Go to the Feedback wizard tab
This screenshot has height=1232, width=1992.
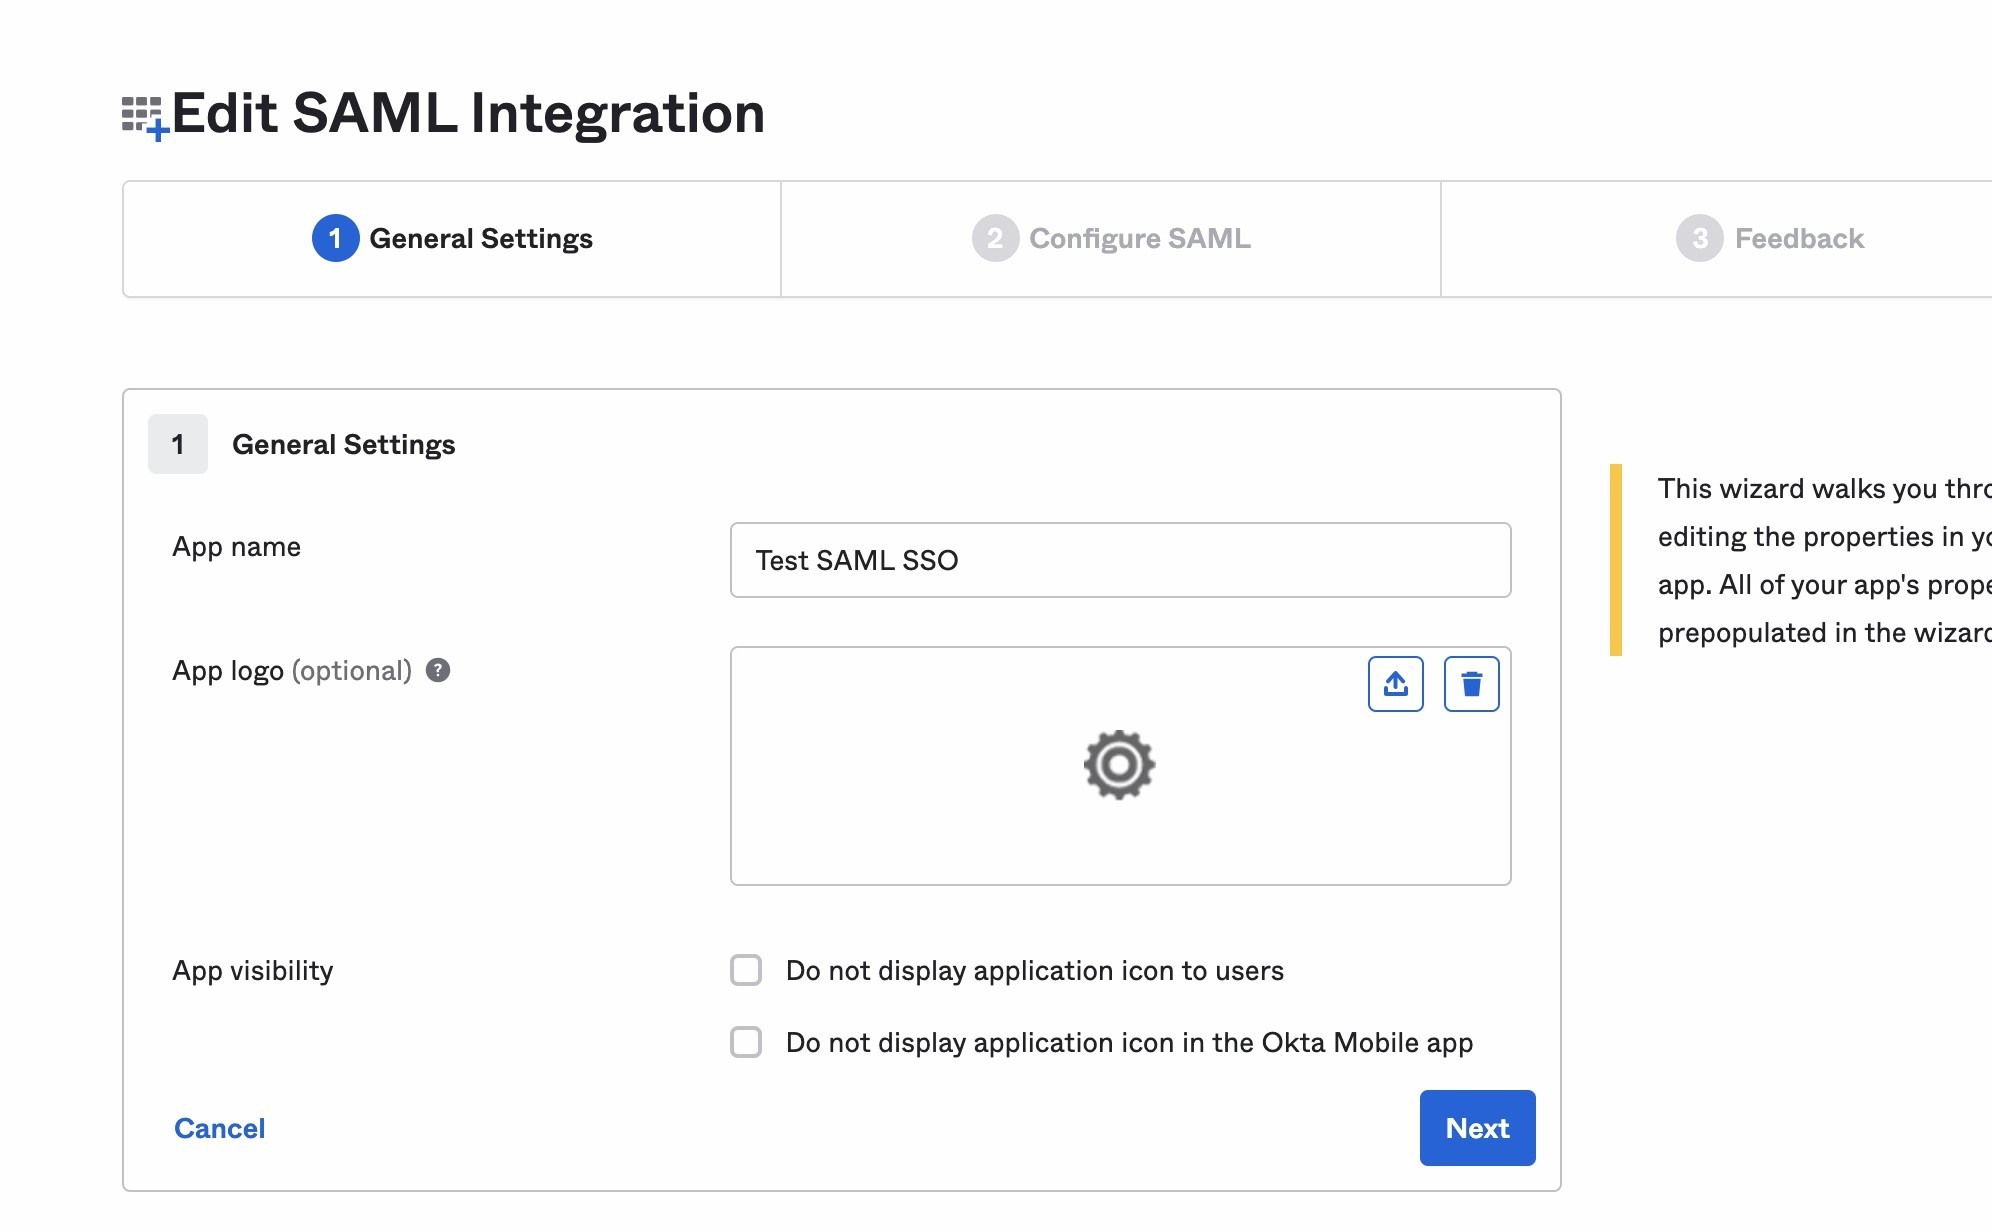(1798, 239)
